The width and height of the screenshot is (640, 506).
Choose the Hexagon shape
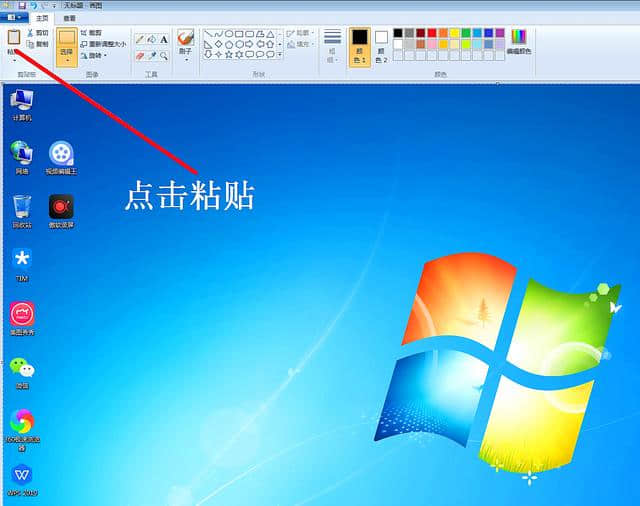[x=239, y=44]
